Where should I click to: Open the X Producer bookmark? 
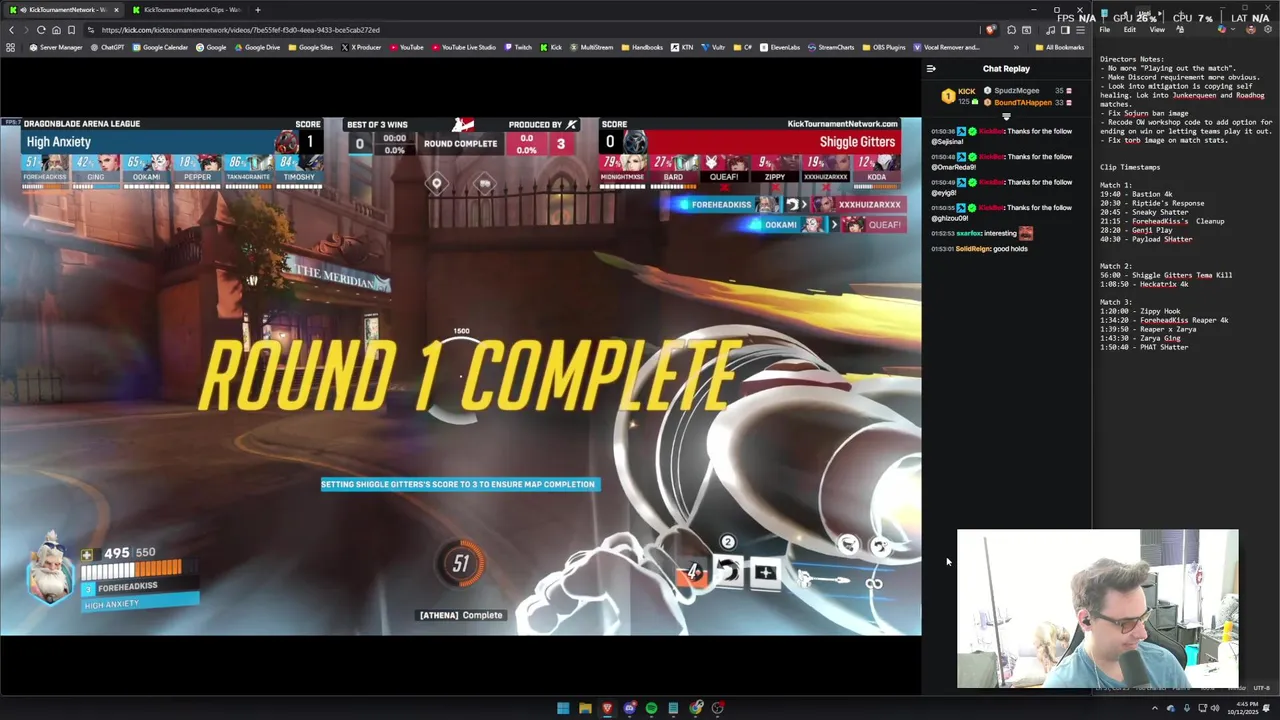[x=361, y=47]
